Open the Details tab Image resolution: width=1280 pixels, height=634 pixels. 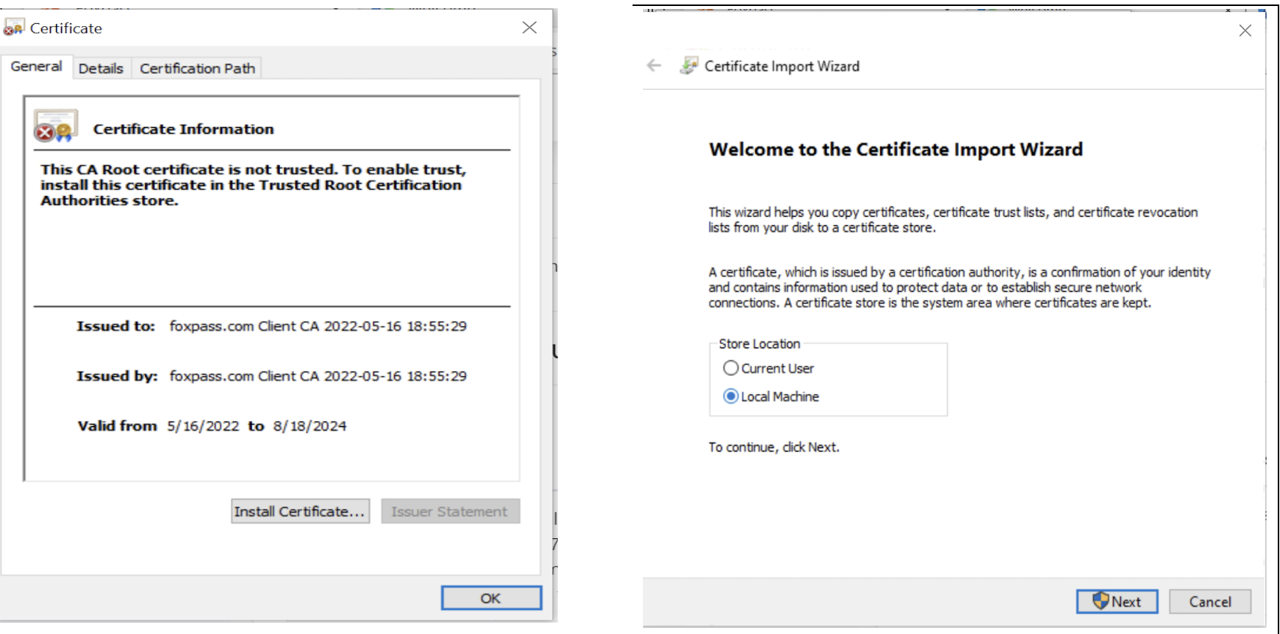(x=101, y=68)
